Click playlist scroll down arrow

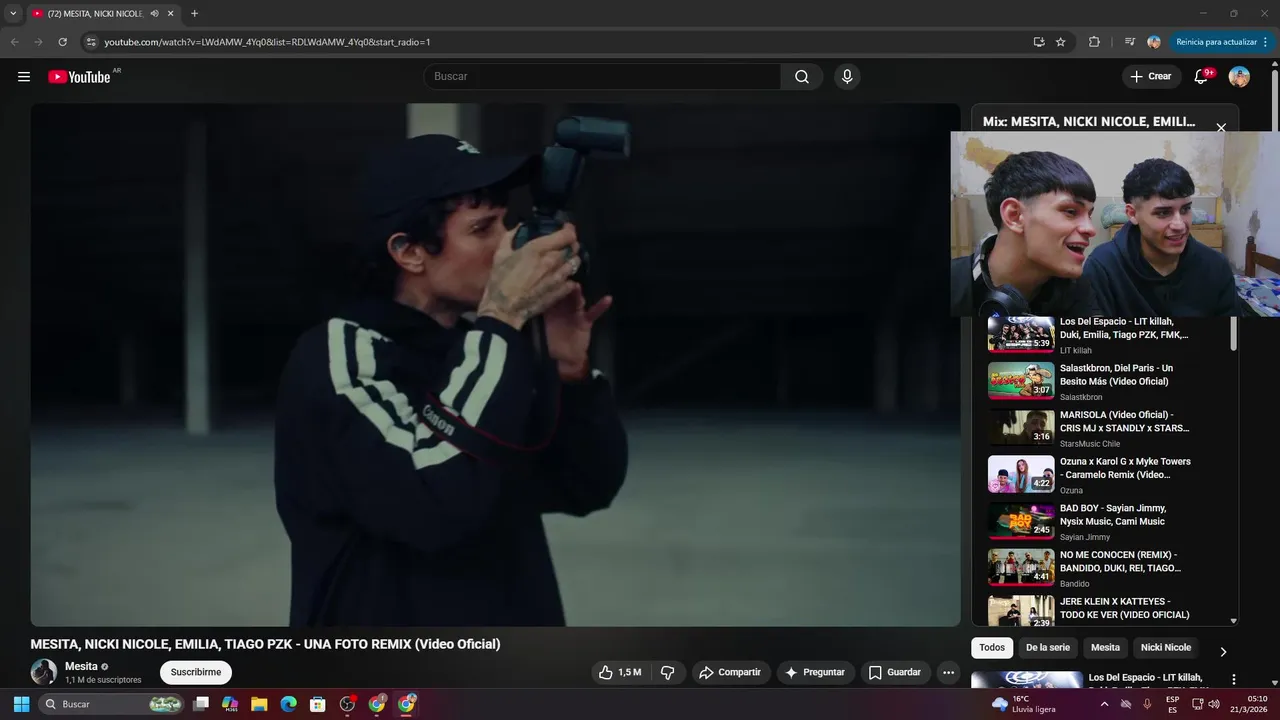(x=1233, y=621)
